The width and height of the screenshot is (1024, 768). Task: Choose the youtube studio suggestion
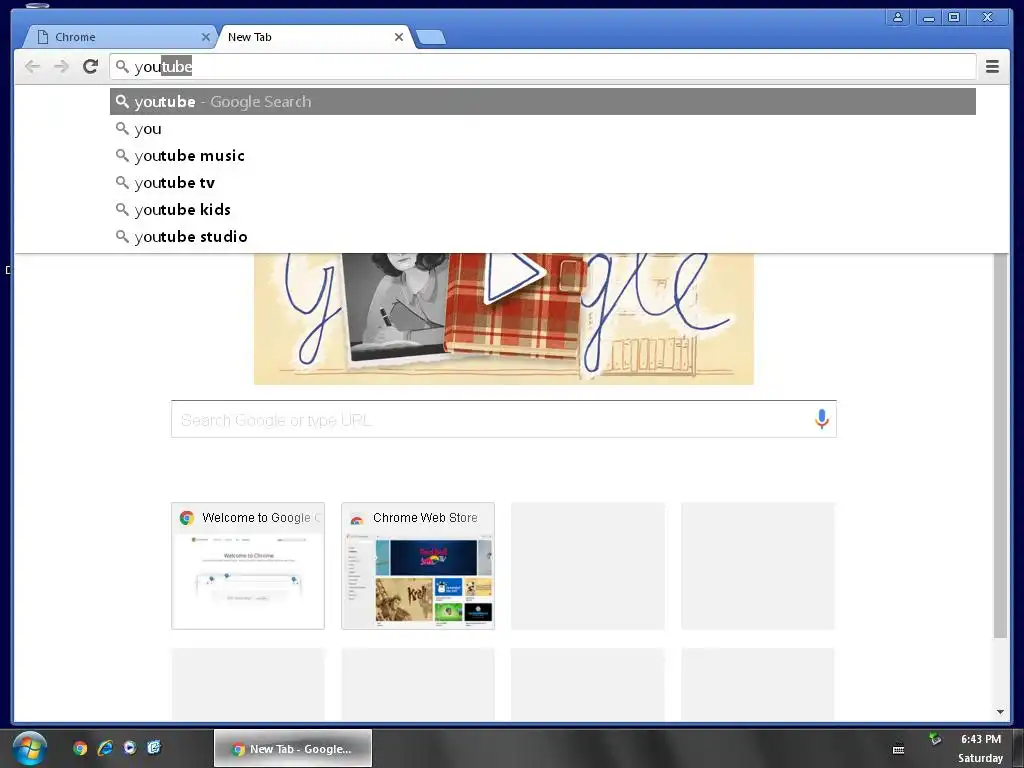point(542,236)
